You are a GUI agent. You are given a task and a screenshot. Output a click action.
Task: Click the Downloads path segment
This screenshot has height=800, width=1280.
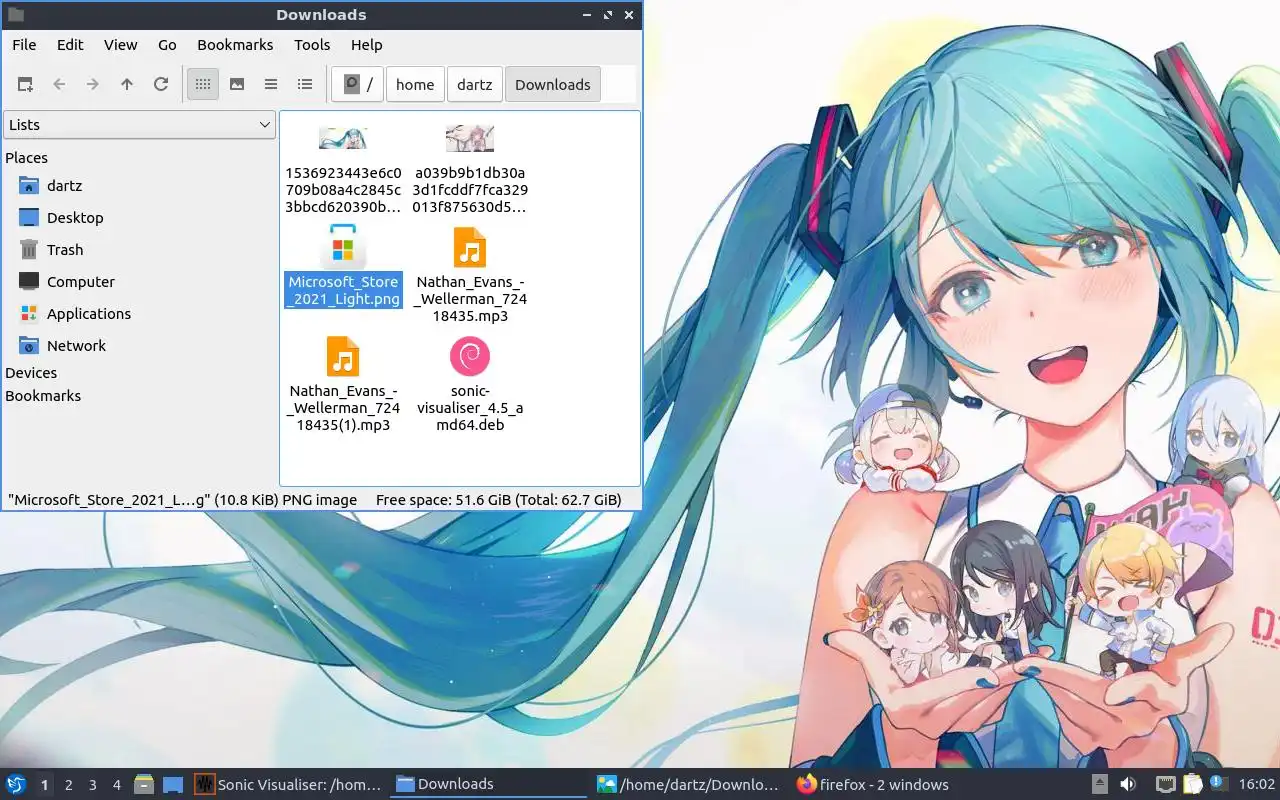pos(553,85)
